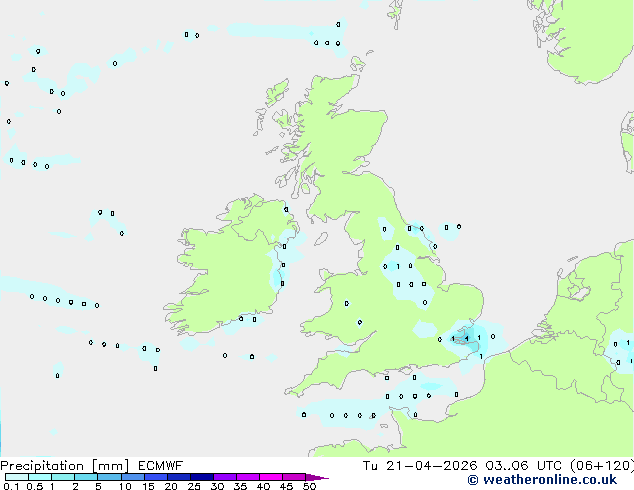The width and height of the screenshot is (634, 490).
Task: Click the legend value '0.5'
Action: point(34,486)
